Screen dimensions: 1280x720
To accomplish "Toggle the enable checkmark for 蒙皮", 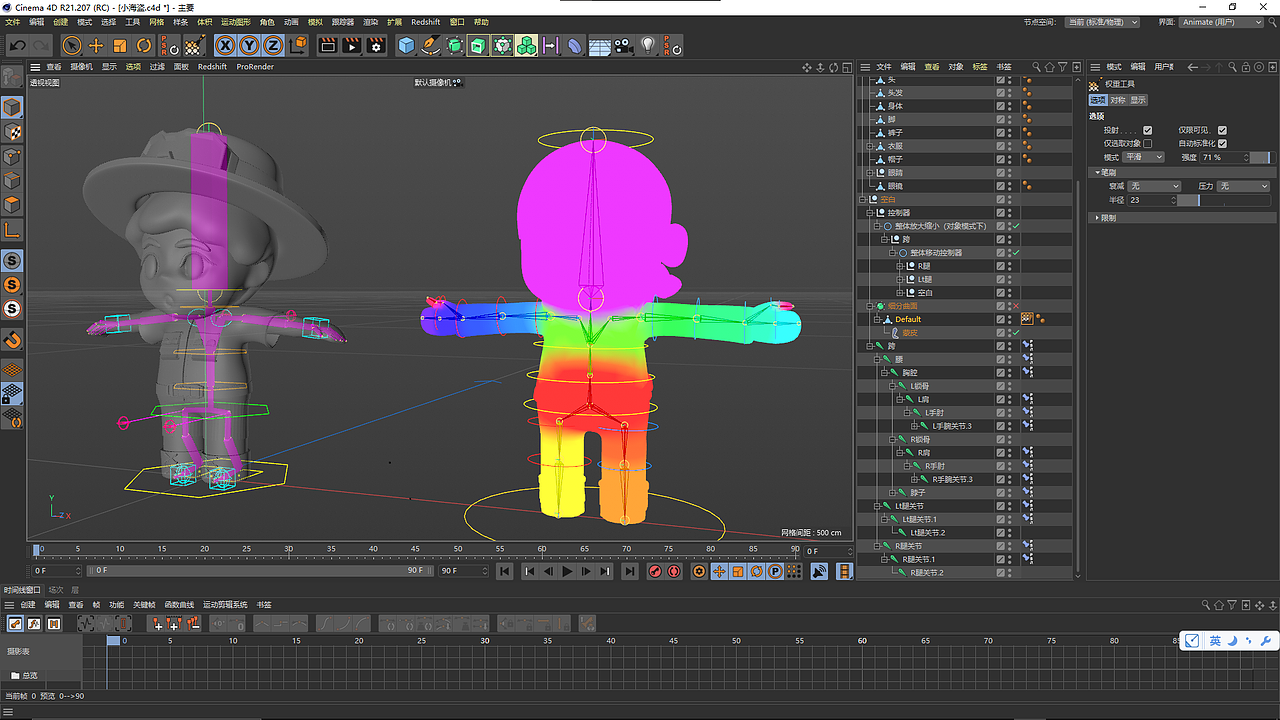I will pyautogui.click(x=1015, y=332).
